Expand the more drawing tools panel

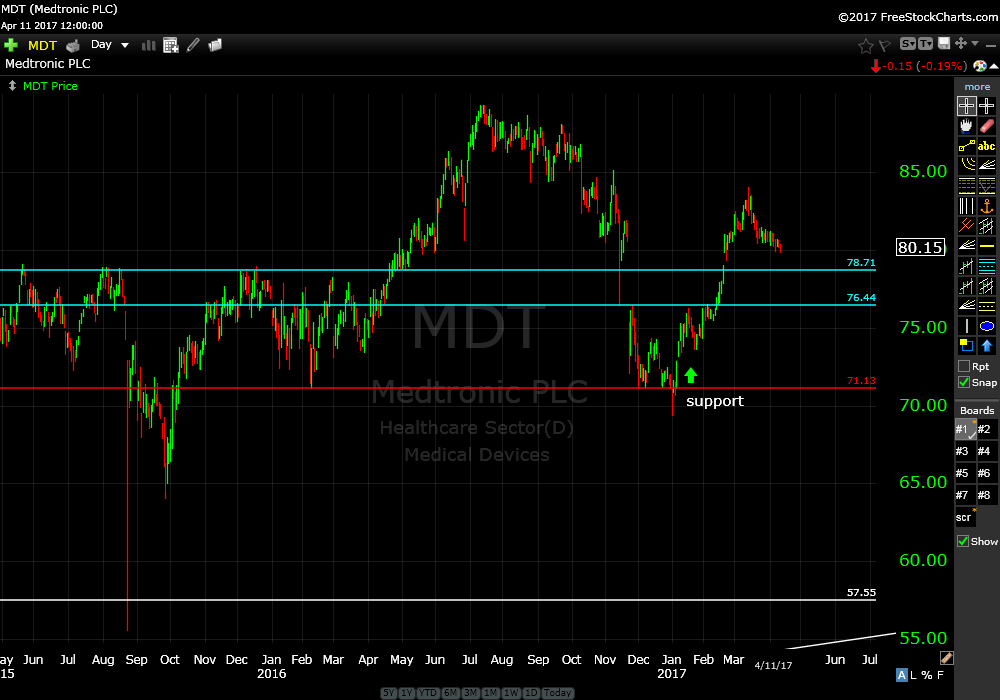point(977,87)
